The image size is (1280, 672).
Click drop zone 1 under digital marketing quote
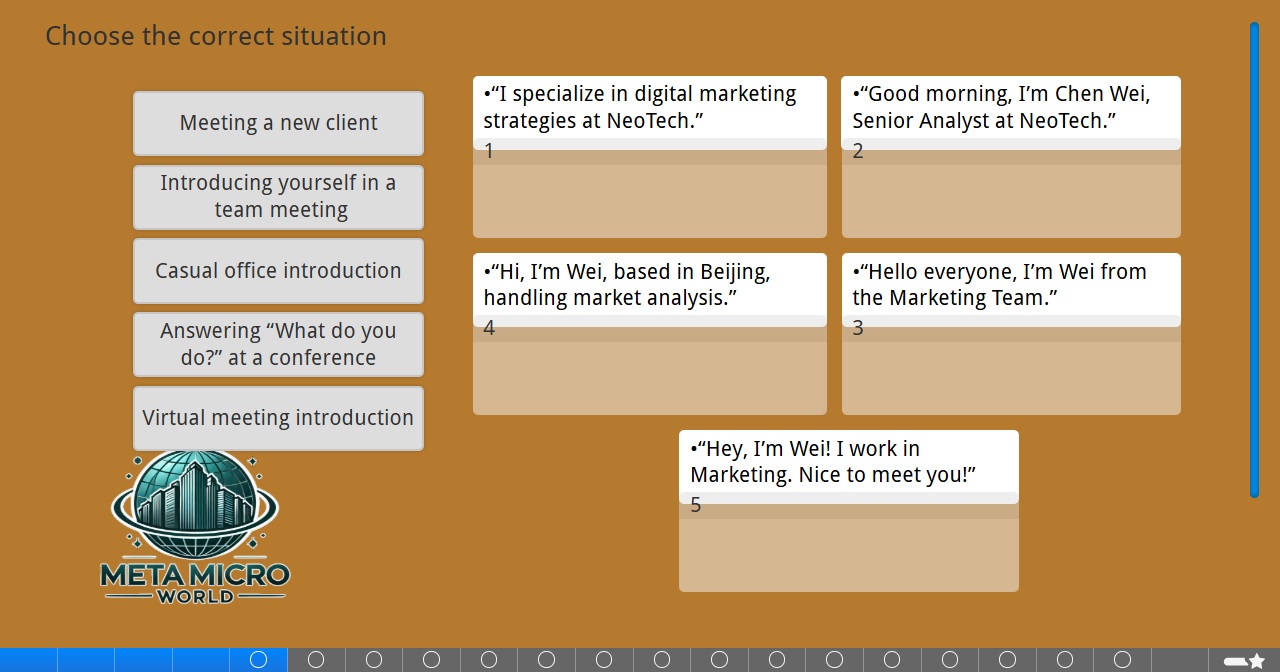649,199
